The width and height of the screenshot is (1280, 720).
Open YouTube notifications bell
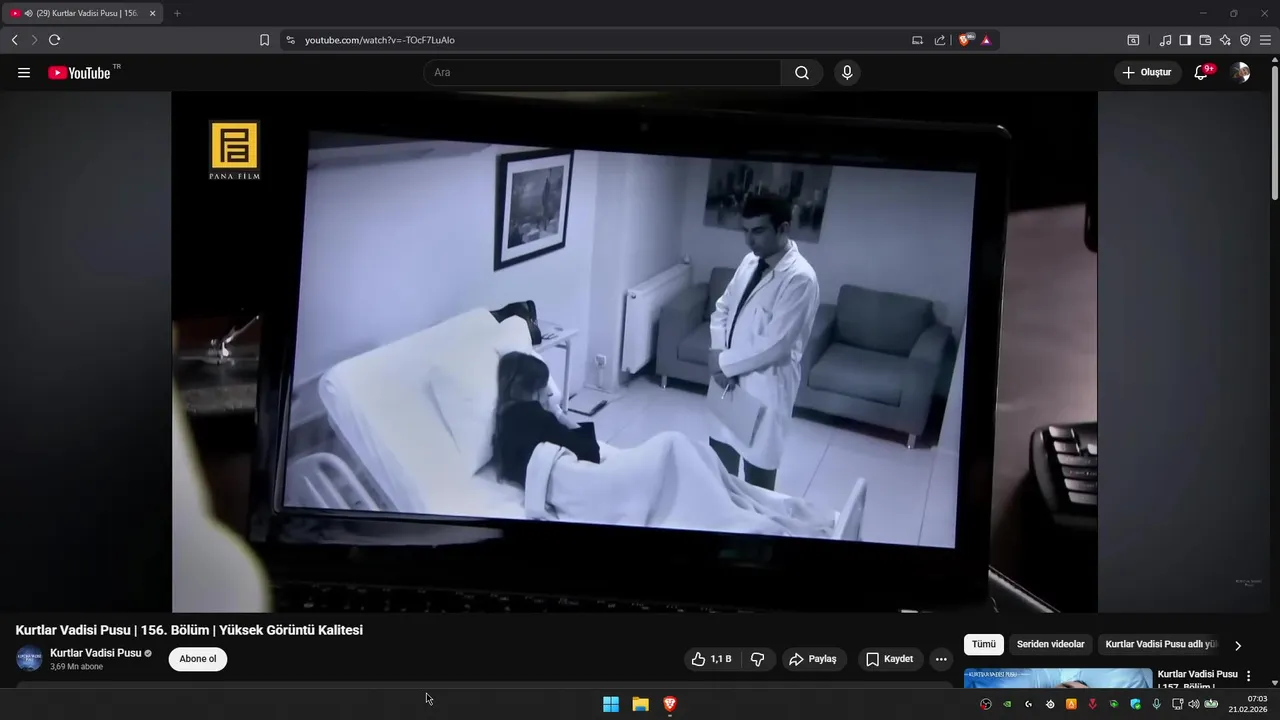(1202, 72)
